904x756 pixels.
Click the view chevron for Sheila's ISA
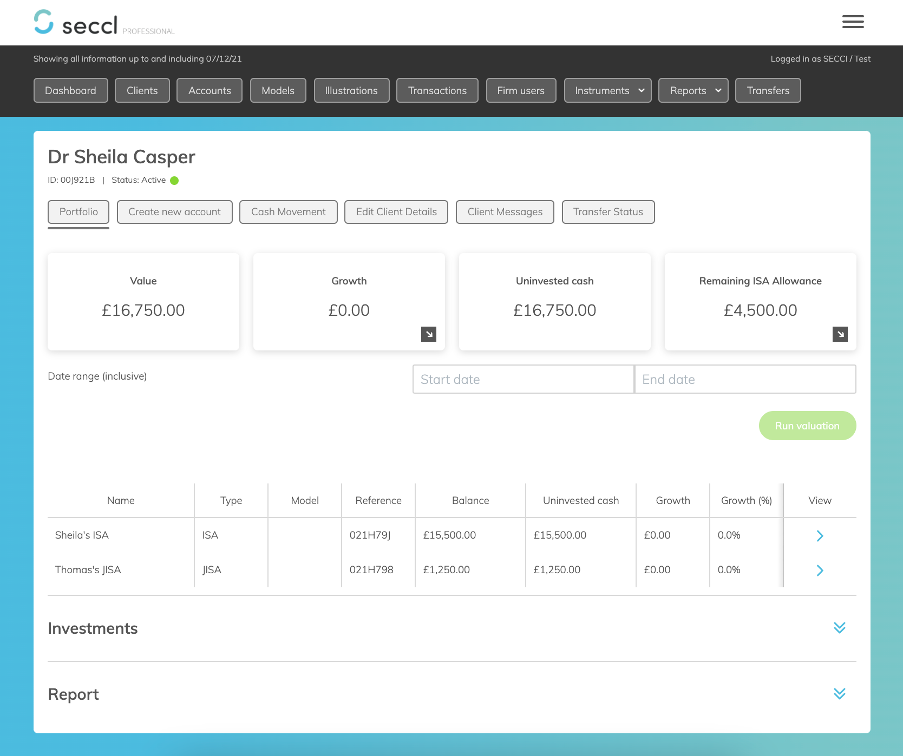[x=819, y=535]
